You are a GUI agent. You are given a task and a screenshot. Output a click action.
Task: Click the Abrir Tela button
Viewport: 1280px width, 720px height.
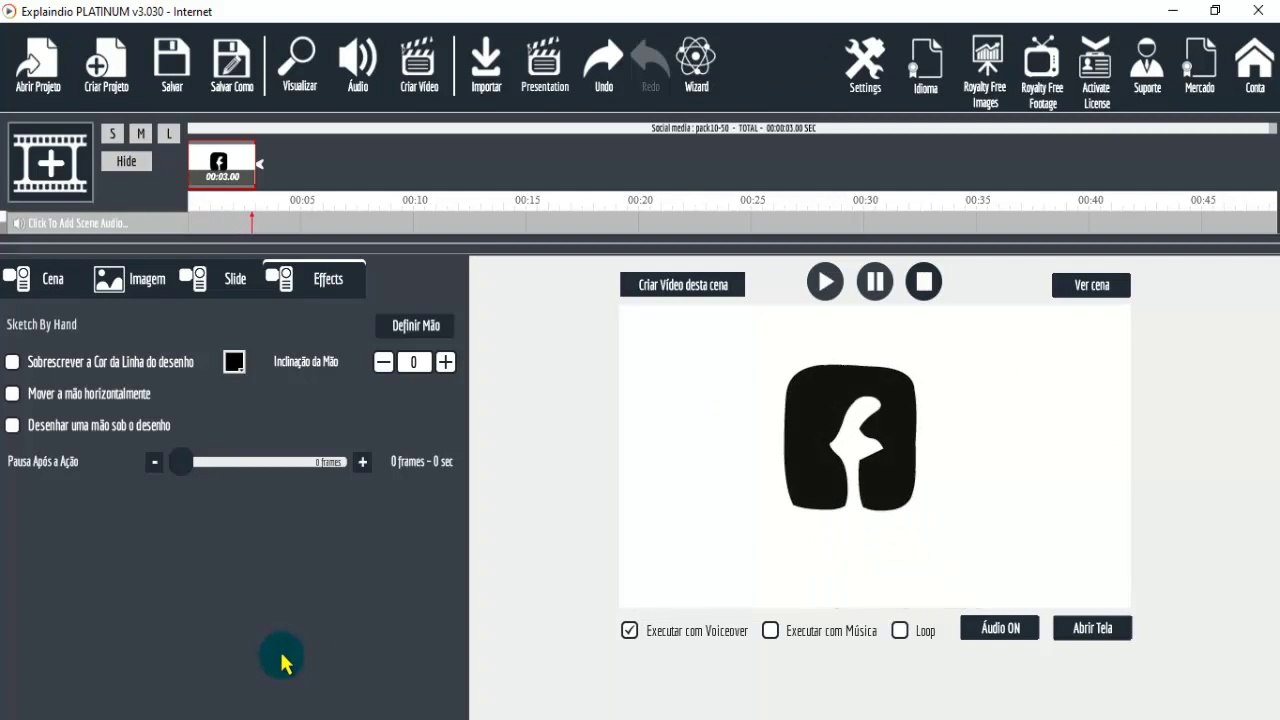coord(1092,628)
